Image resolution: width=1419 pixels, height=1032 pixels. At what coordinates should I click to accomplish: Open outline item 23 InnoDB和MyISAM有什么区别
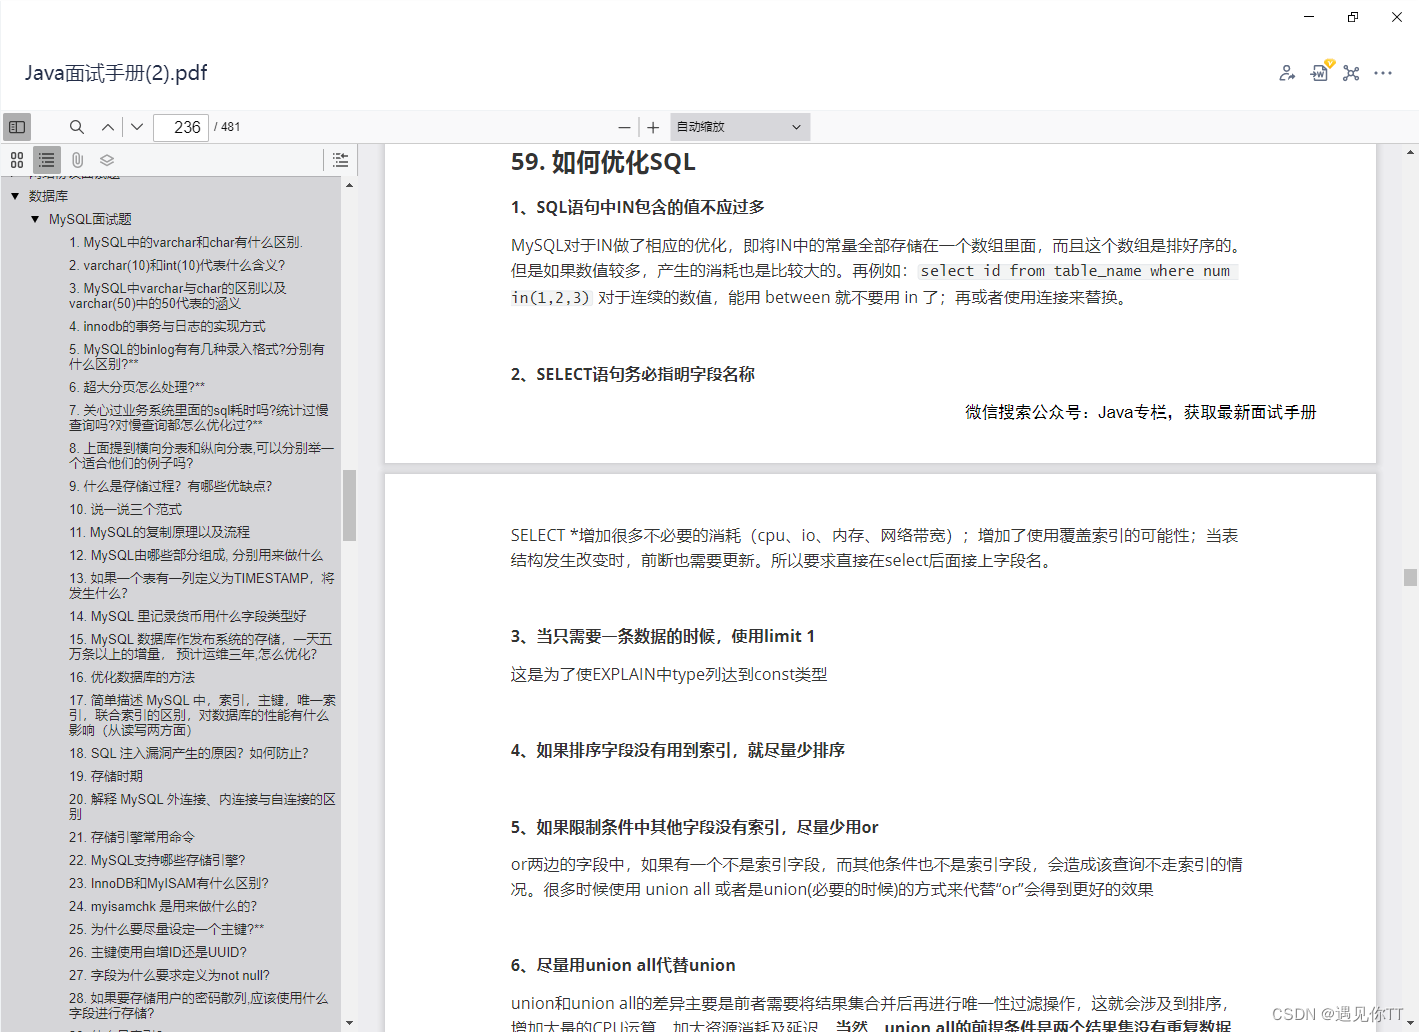point(169,883)
